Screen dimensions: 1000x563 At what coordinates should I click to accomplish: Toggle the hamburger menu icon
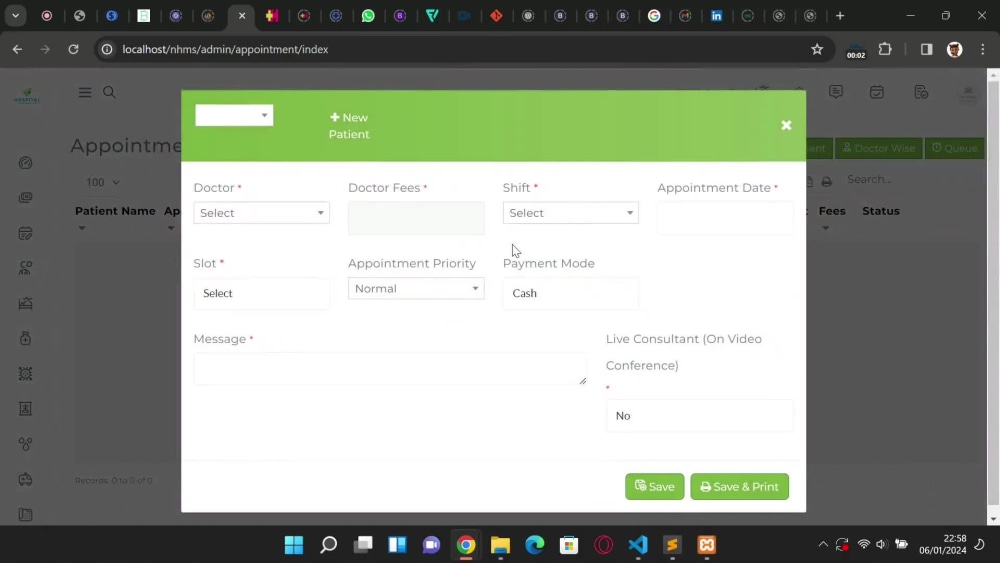click(85, 92)
